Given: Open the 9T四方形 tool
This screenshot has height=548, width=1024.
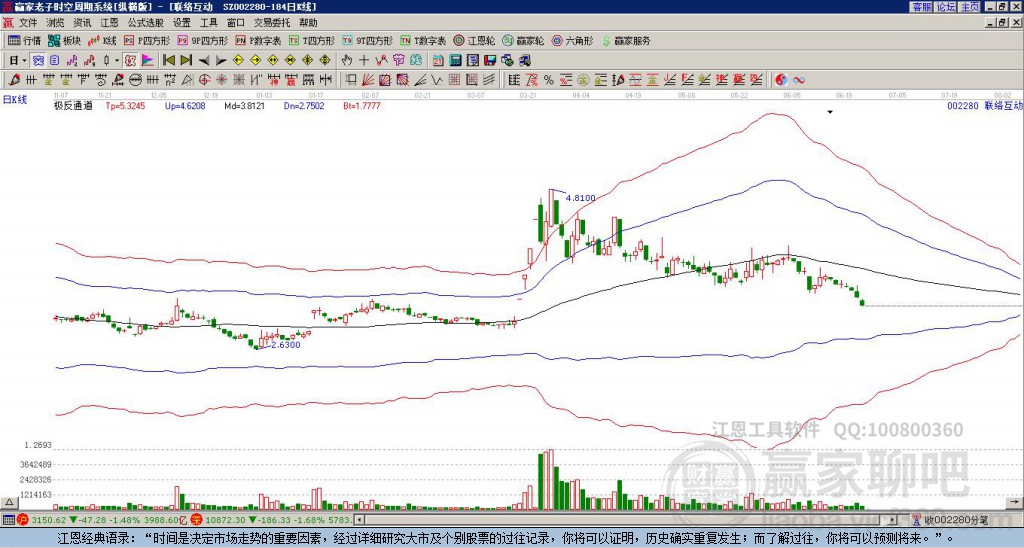Looking at the screenshot, I should tap(367, 40).
